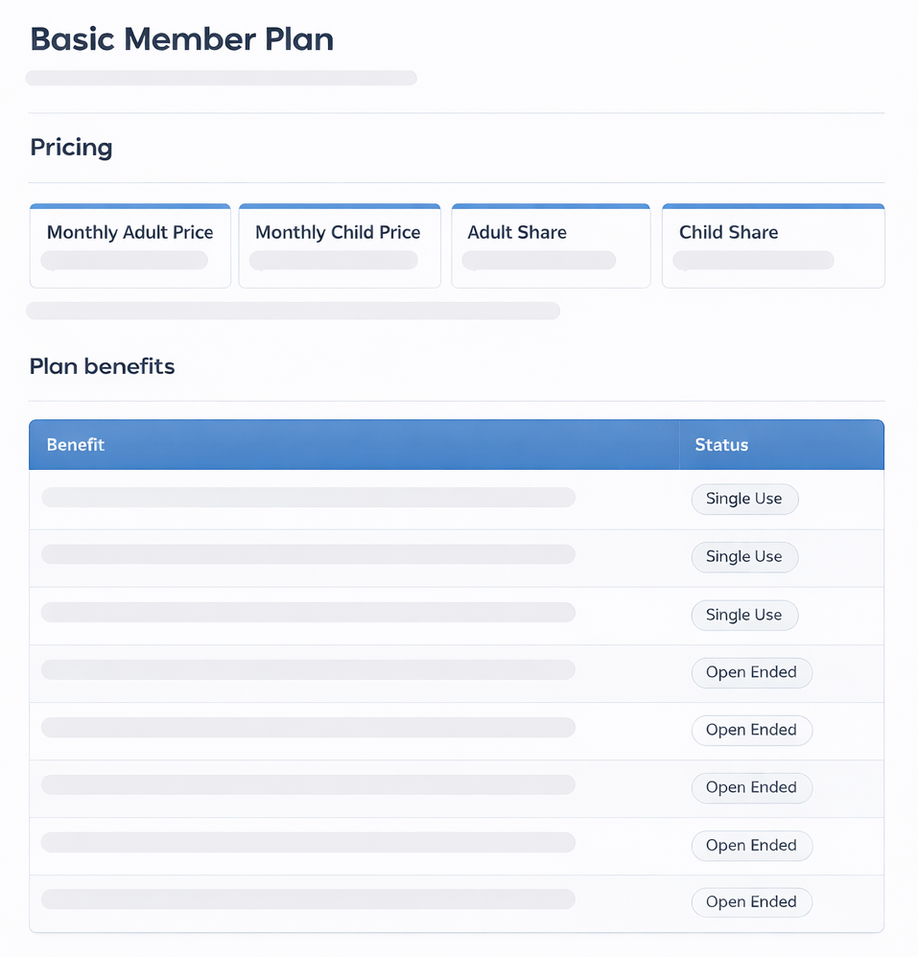Screen dimensions: 918x957
Task: Click the third Open Ended status badge
Action: 751,788
